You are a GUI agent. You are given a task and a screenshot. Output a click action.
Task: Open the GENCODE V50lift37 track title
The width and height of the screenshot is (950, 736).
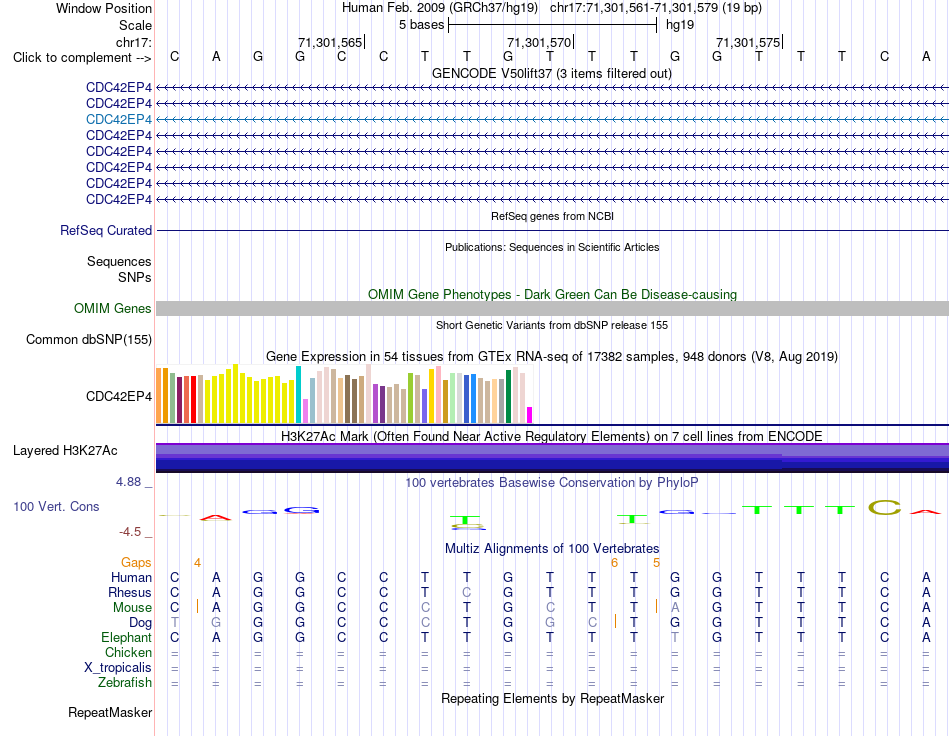tap(552, 73)
